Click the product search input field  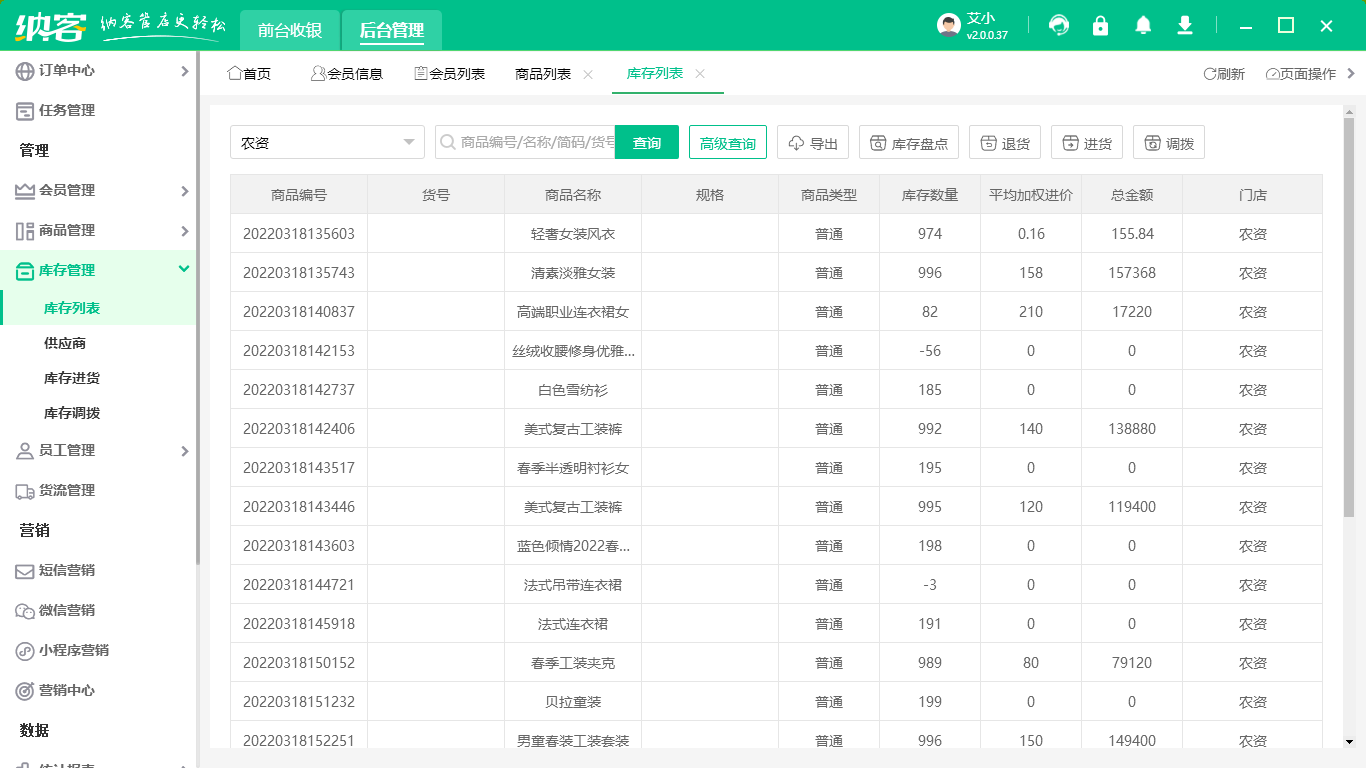click(530, 142)
